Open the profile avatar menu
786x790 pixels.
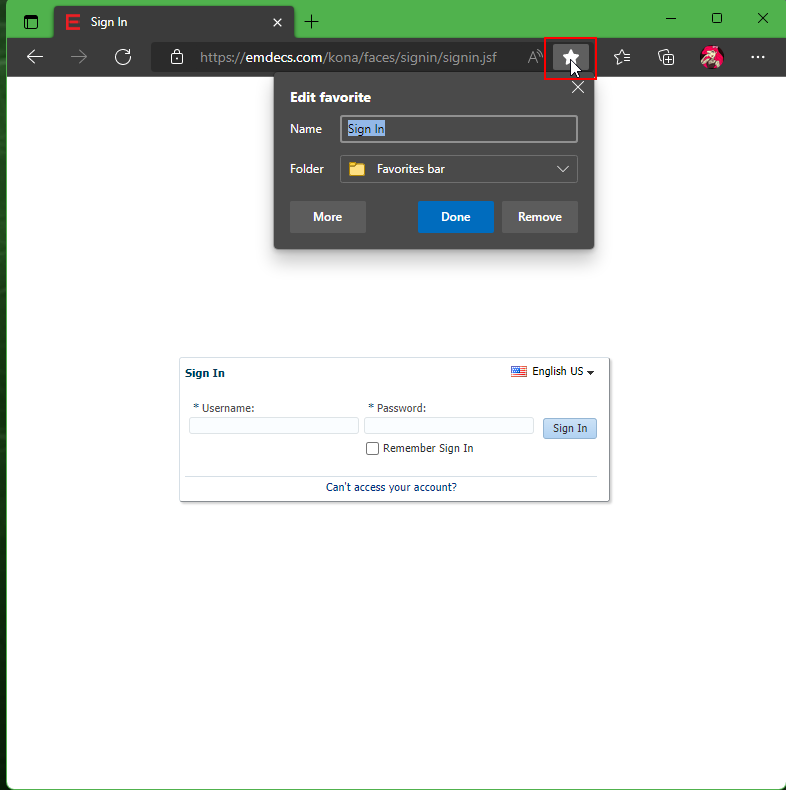point(711,57)
